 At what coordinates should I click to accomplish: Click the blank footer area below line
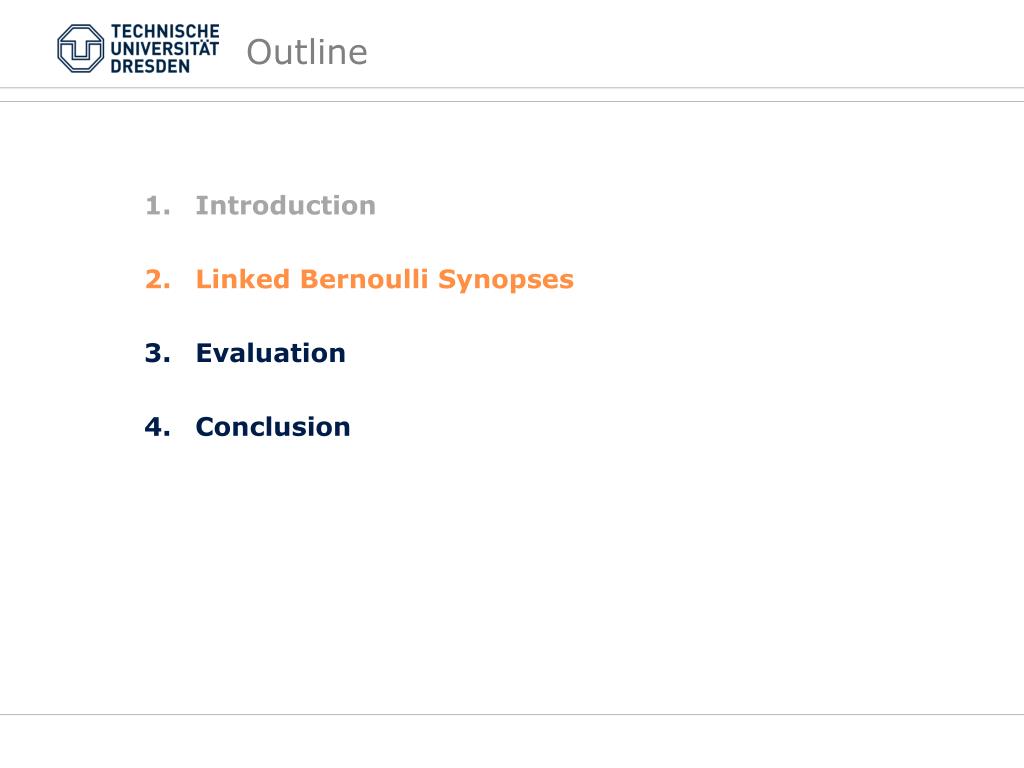512,742
